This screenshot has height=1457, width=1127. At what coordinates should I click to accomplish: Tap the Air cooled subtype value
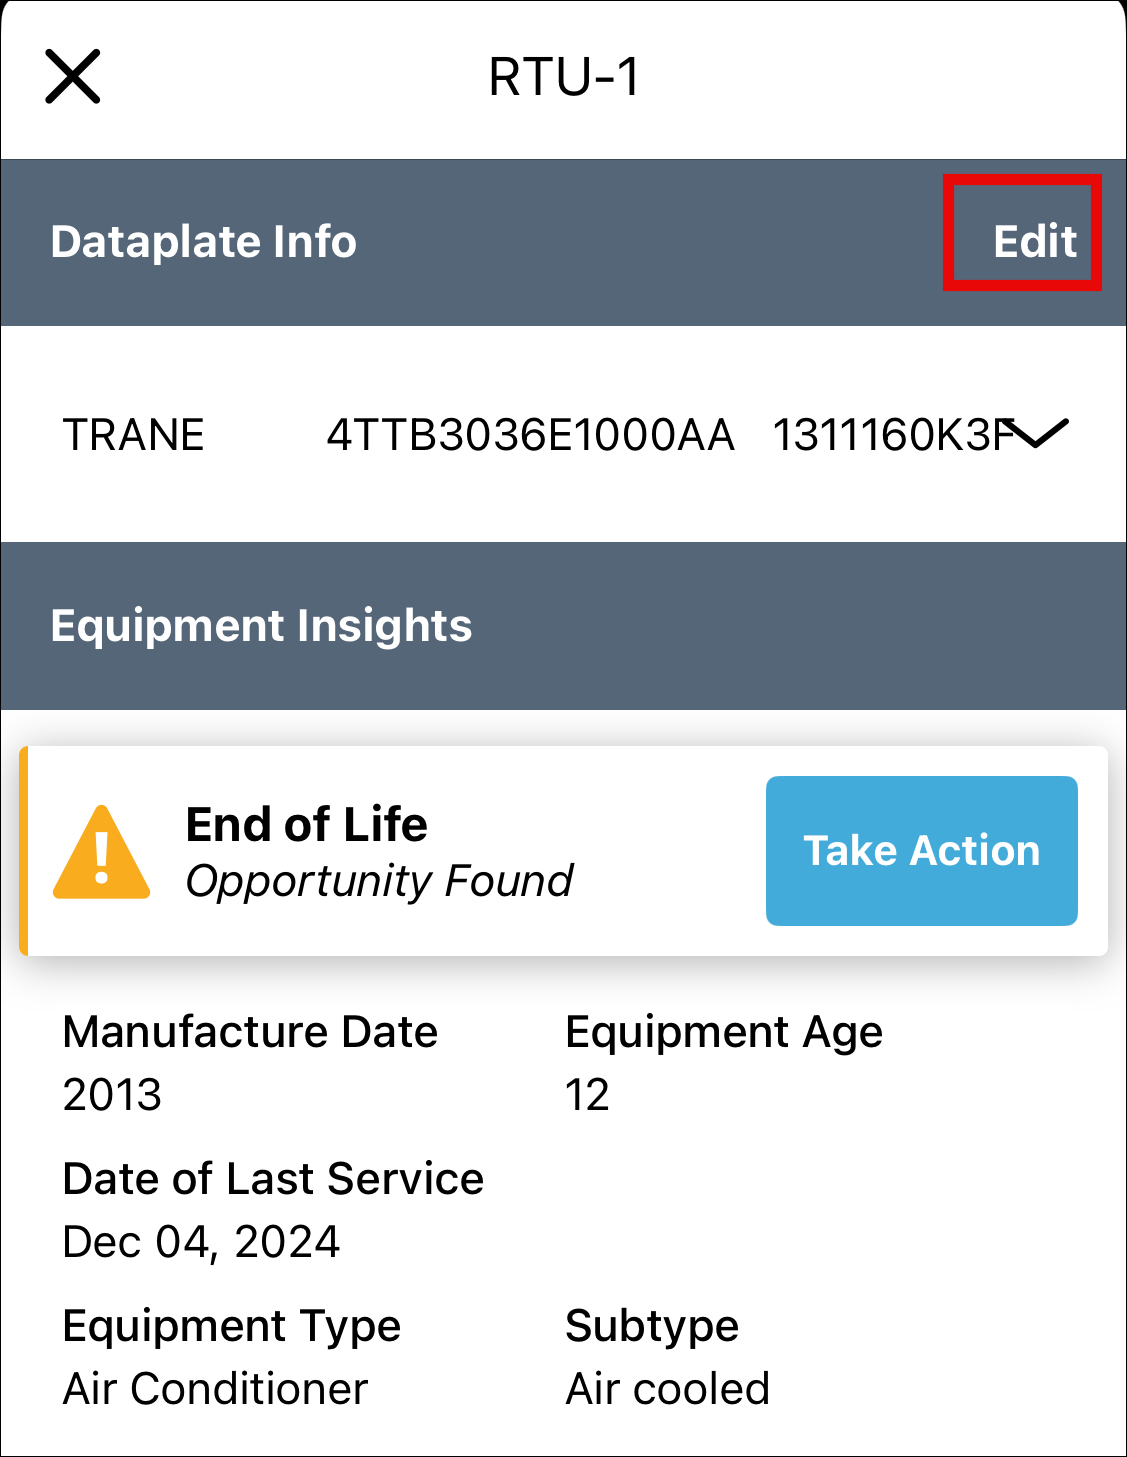coord(667,1389)
